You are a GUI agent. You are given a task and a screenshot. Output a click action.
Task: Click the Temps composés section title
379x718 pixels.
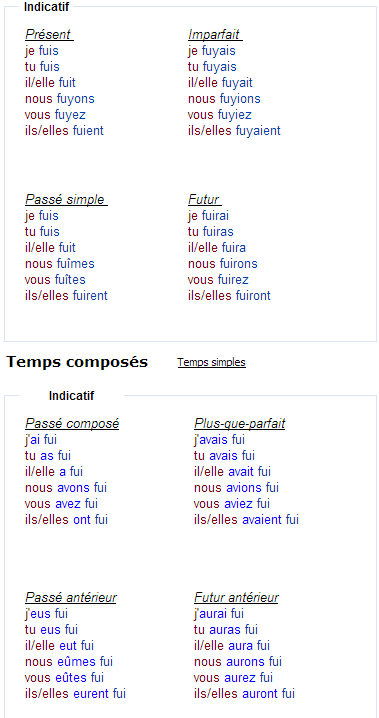77,362
